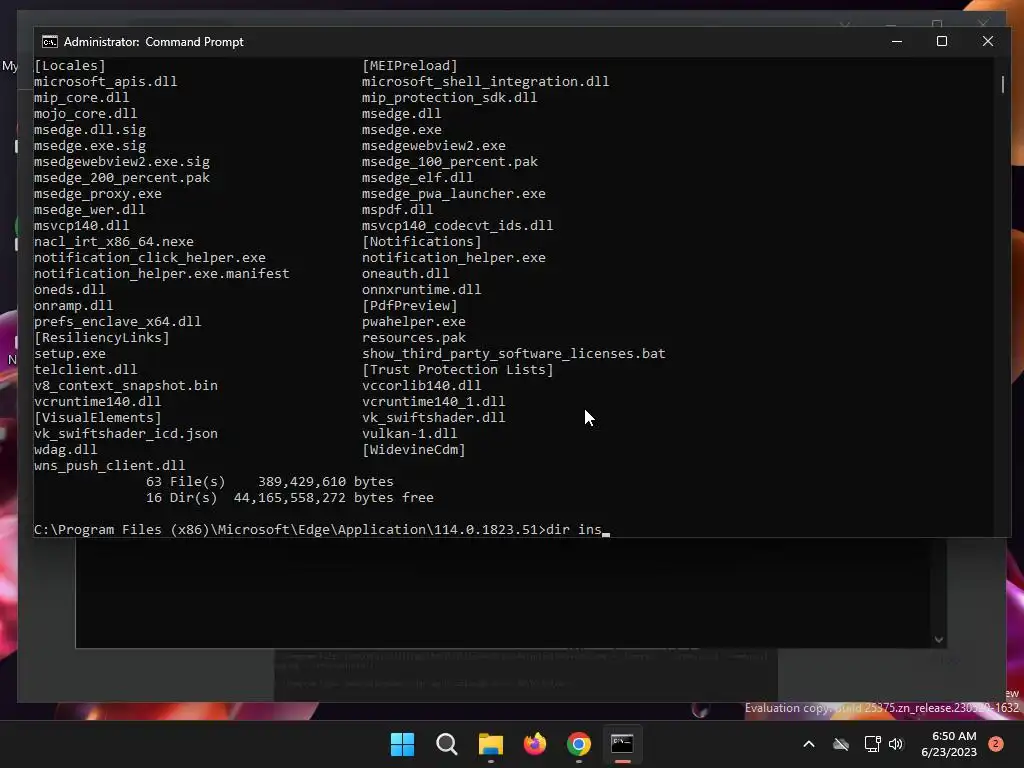1024x768 pixels.
Task: Click notification_helper.exe.manifest entry
Action: (x=162, y=274)
